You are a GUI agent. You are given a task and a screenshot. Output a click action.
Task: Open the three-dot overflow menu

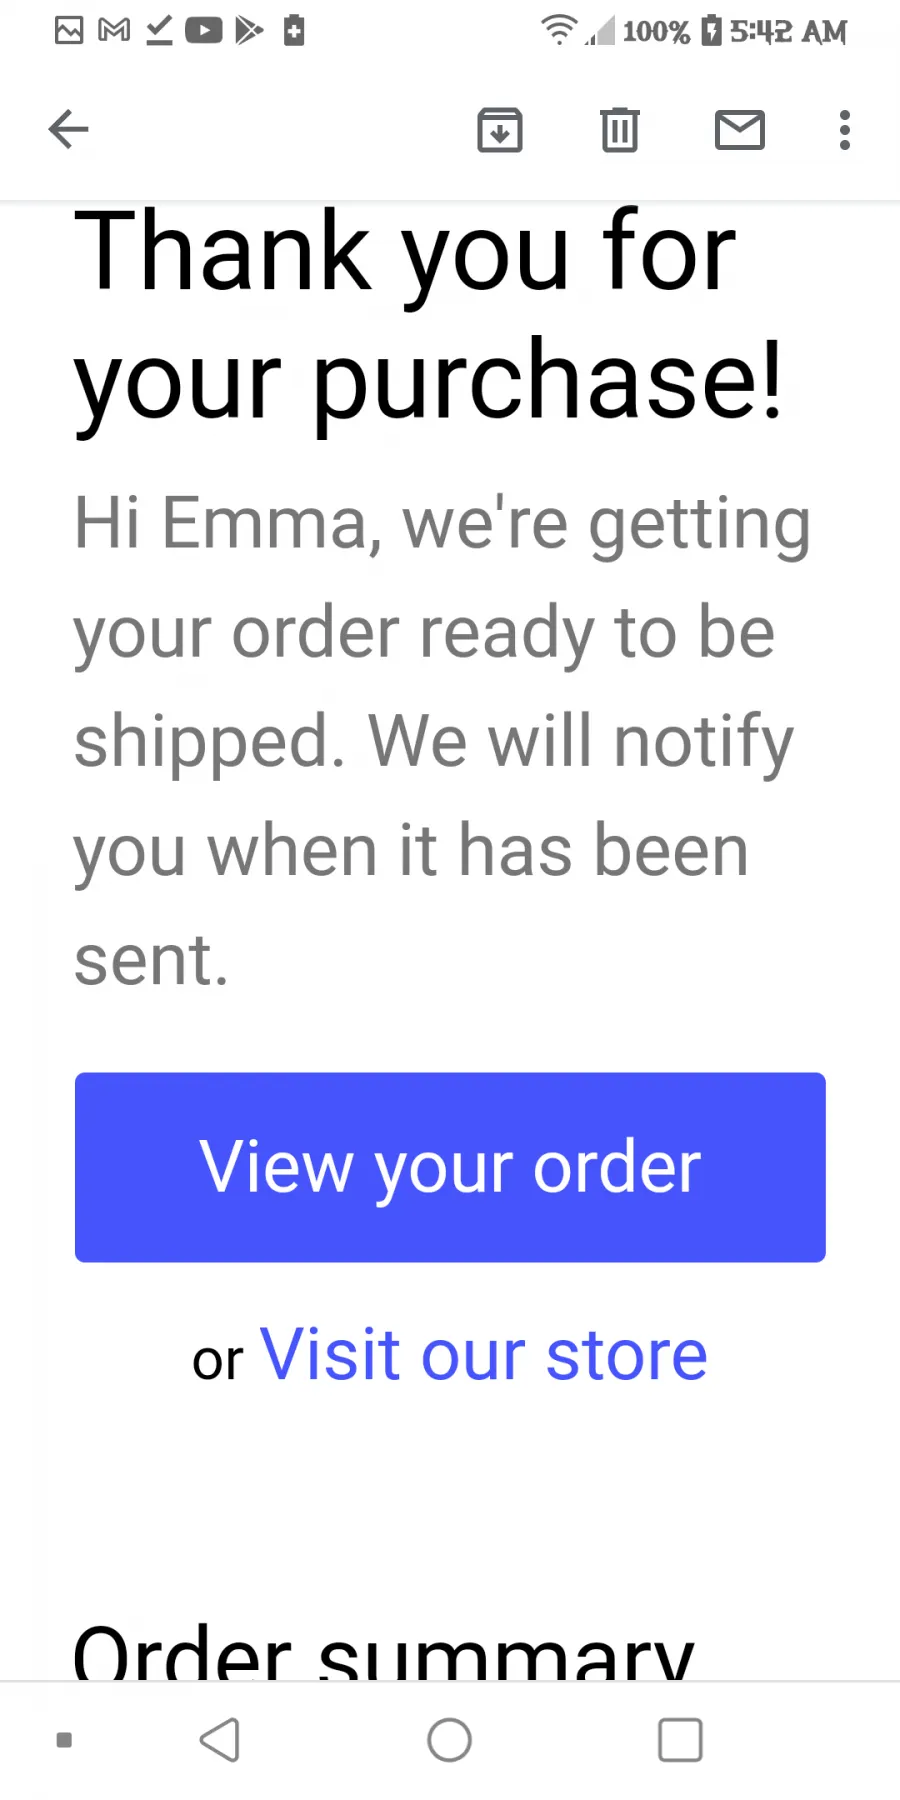tap(845, 130)
